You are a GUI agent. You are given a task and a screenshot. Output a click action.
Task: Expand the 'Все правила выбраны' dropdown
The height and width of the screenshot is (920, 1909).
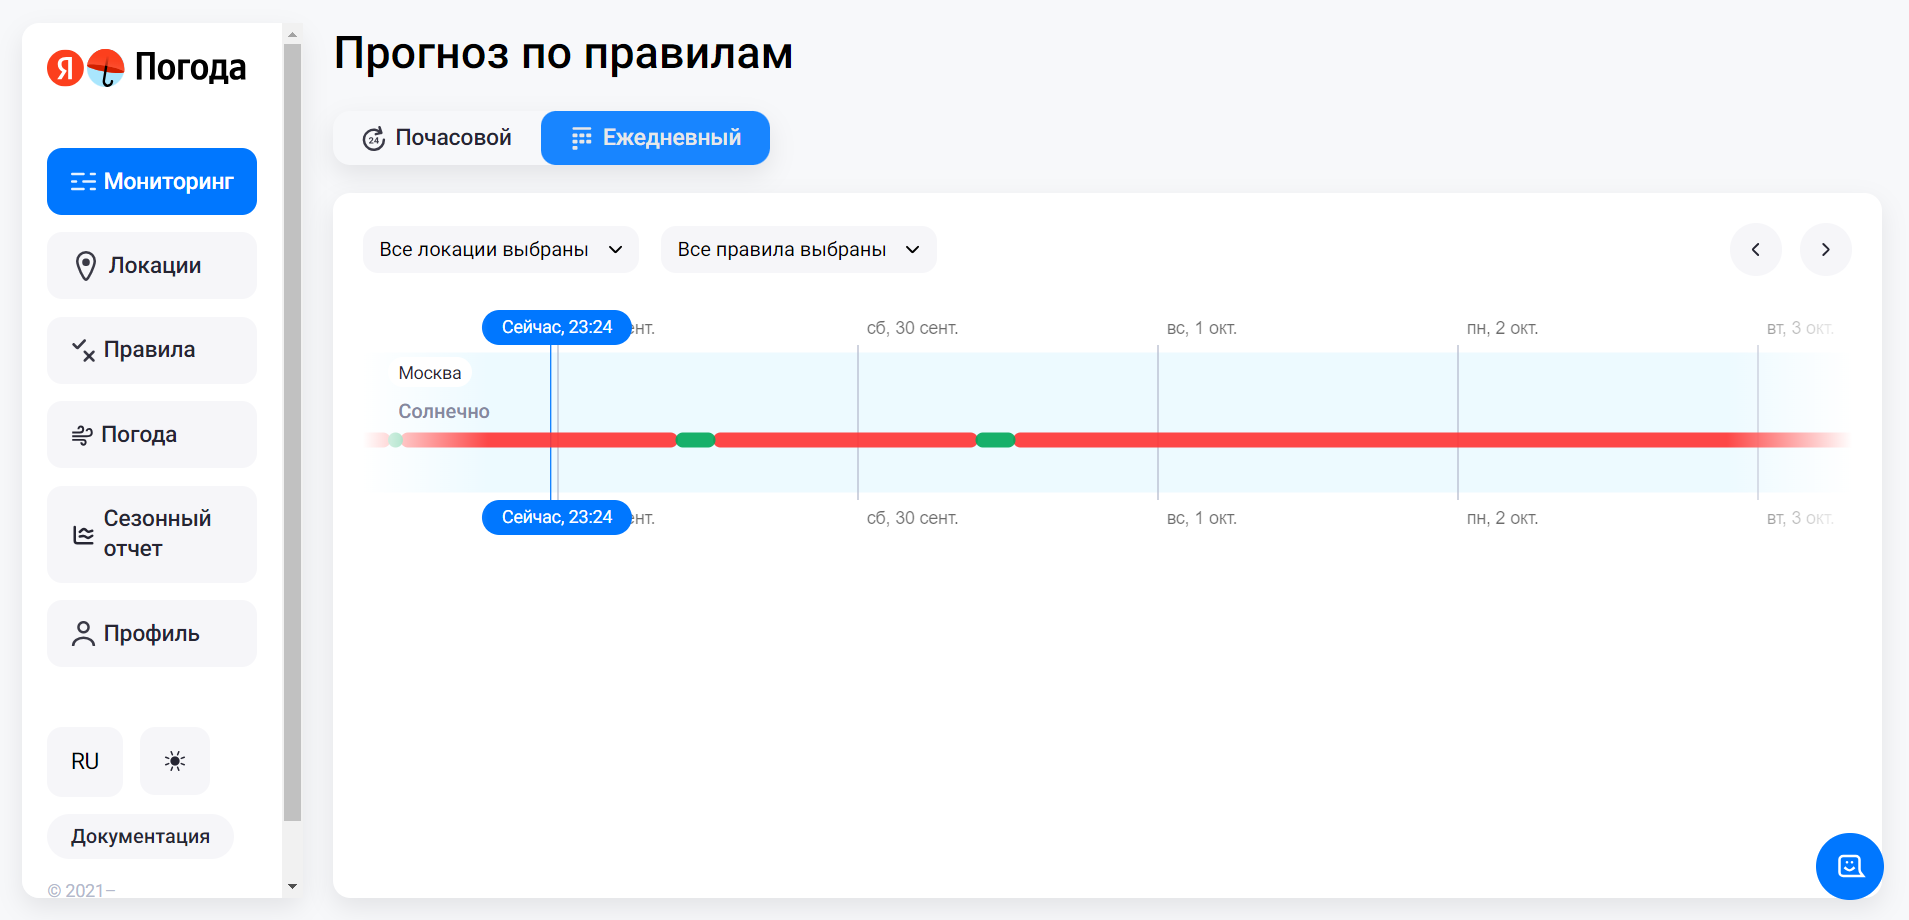point(798,249)
